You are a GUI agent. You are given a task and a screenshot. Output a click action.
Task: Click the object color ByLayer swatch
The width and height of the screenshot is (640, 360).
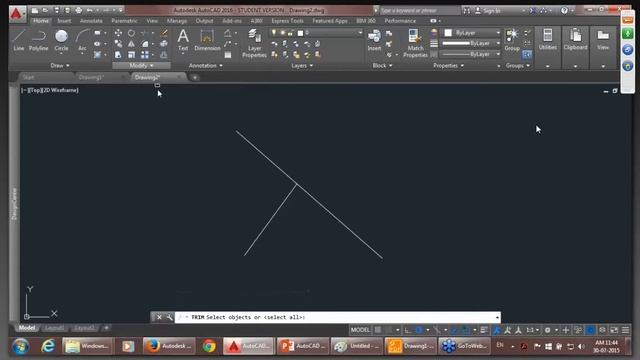448,33
